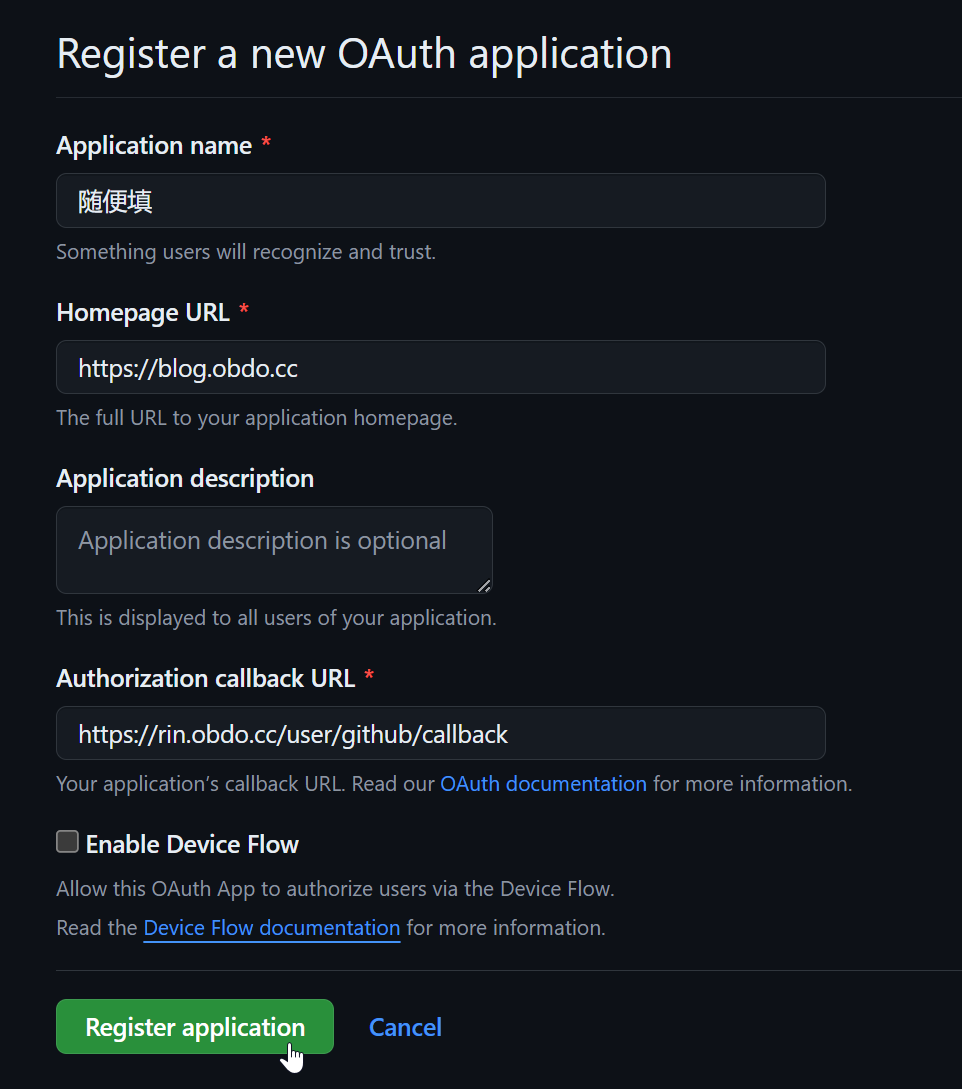The height and width of the screenshot is (1089, 962).
Task: Click the 'Authorization callback URL' label
Action: coord(205,679)
